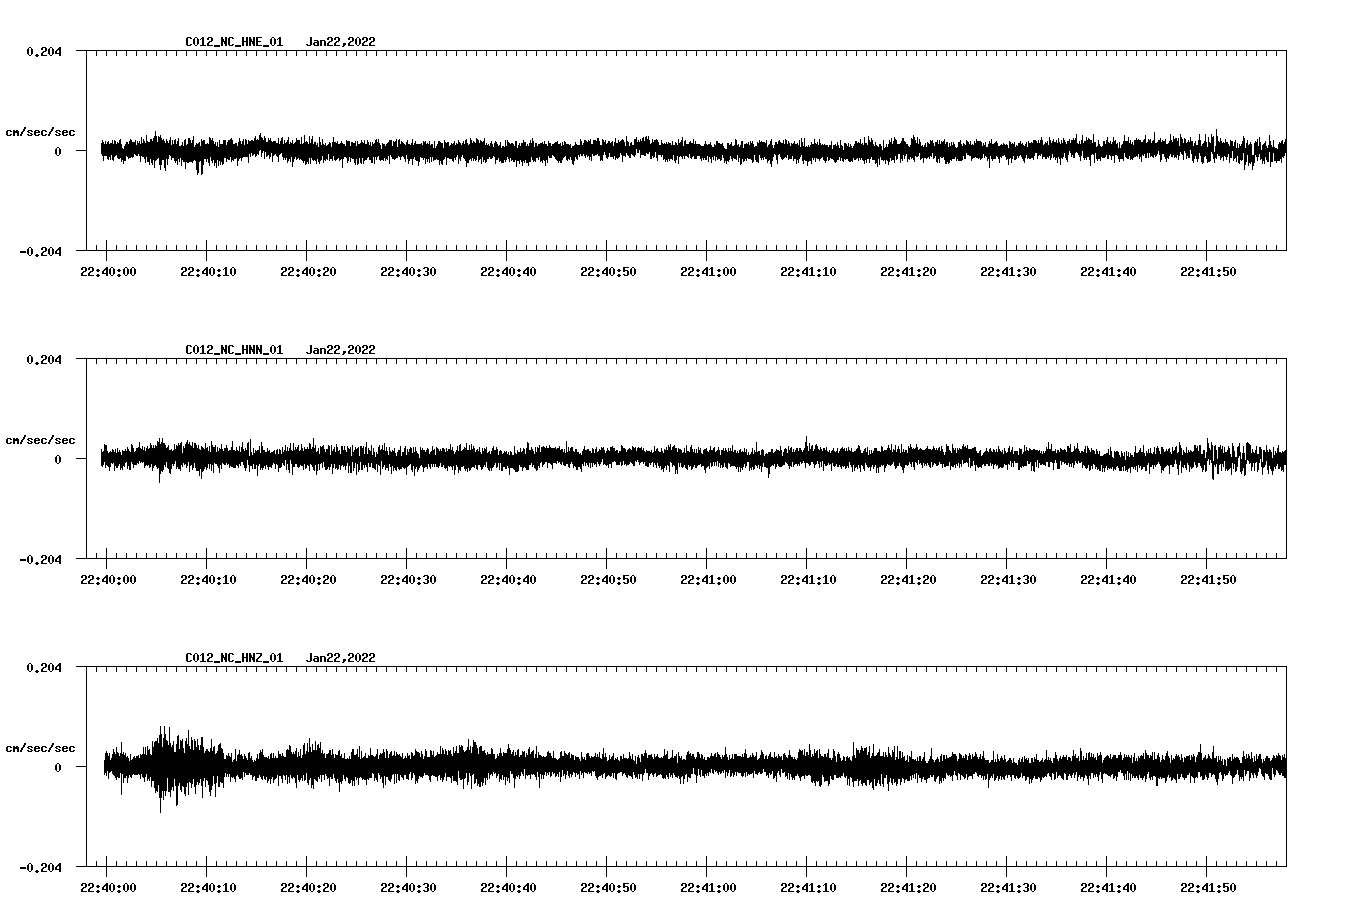Click the 22:41:00 time label on HNN plot

708,580
